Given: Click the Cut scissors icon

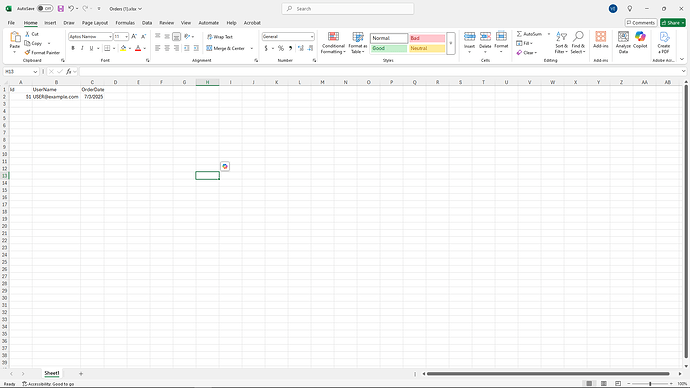Looking at the screenshot, I should [x=27, y=34].
